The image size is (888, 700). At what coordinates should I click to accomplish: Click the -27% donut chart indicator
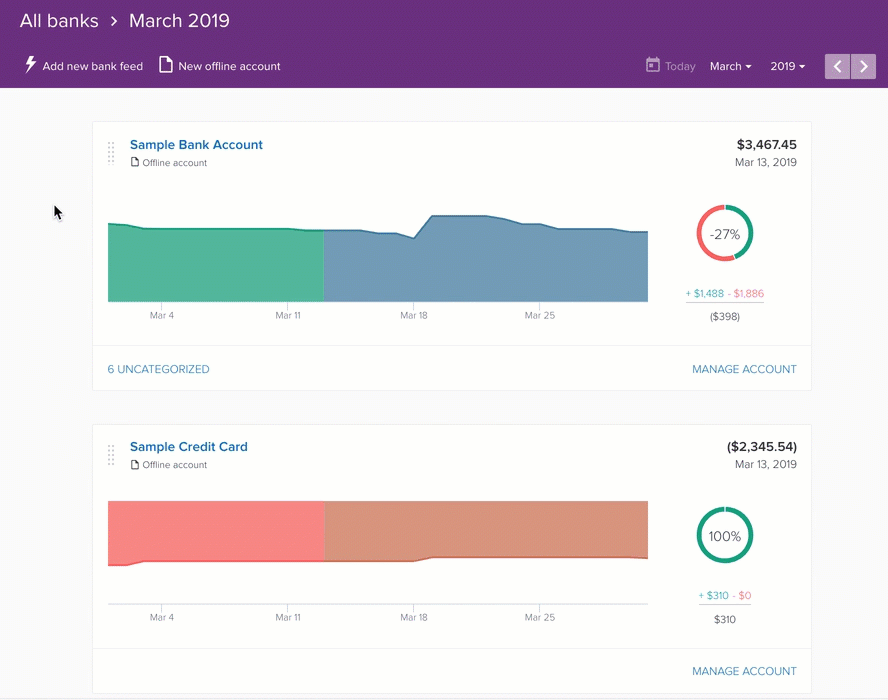(x=724, y=234)
